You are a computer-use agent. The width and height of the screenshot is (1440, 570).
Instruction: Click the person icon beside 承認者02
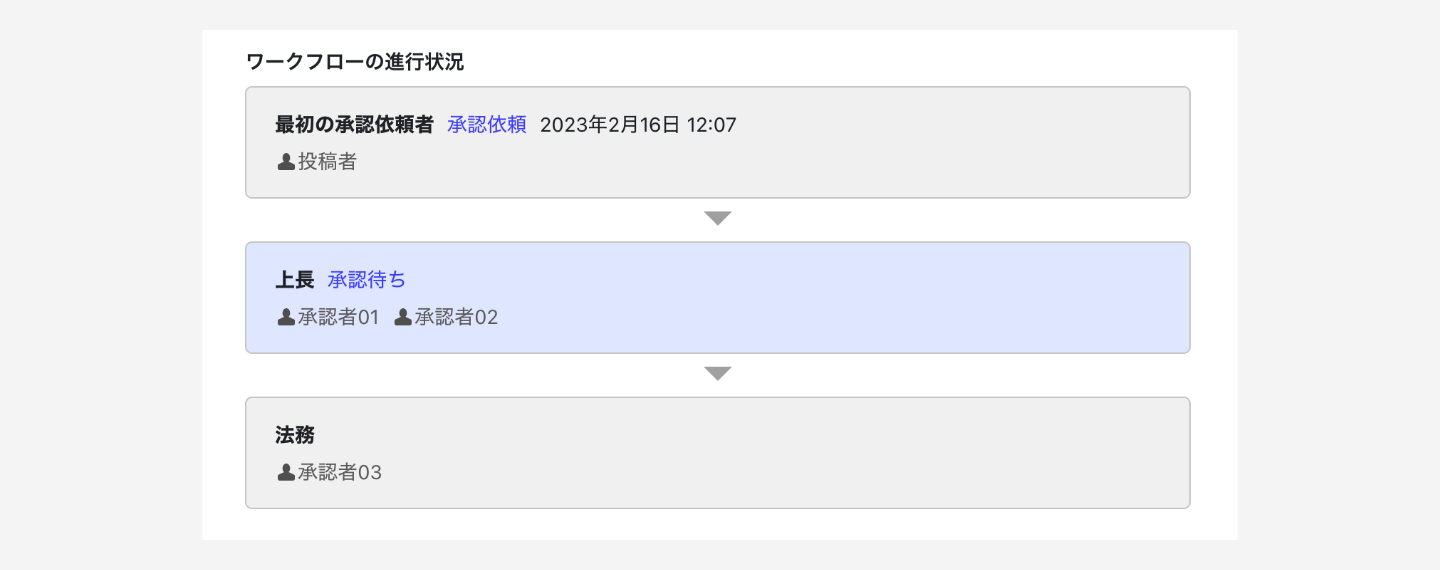[403, 318]
